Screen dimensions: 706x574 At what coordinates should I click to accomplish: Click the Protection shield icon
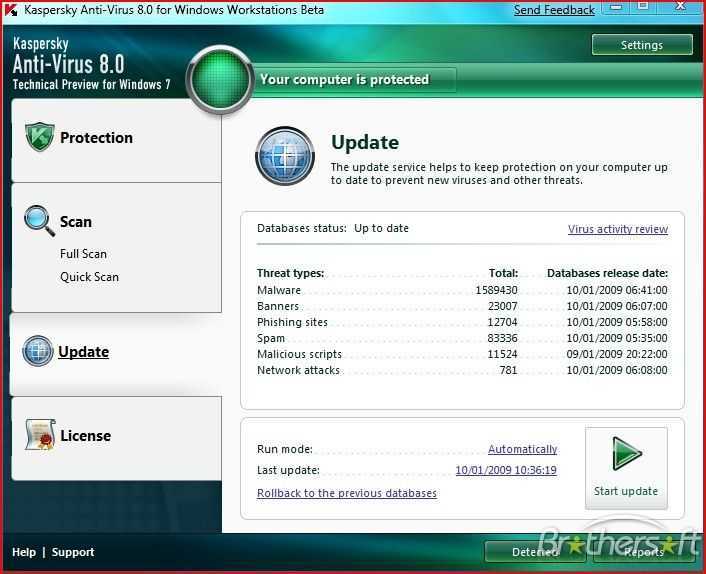[40, 137]
